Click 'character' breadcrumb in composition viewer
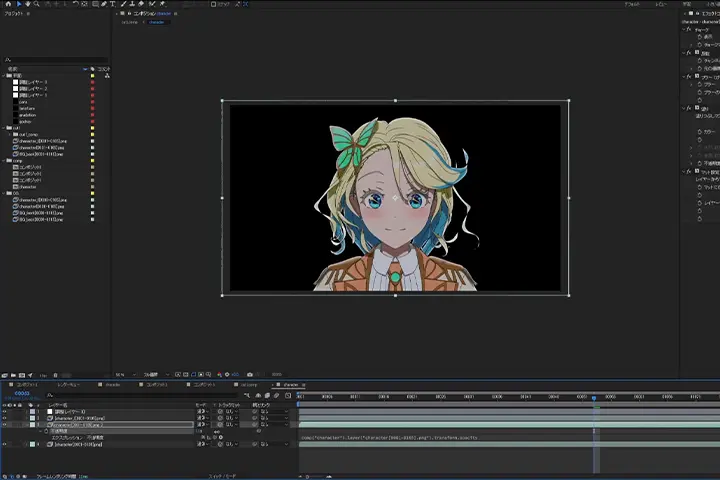Image resolution: width=720 pixels, height=480 pixels. (157, 22)
